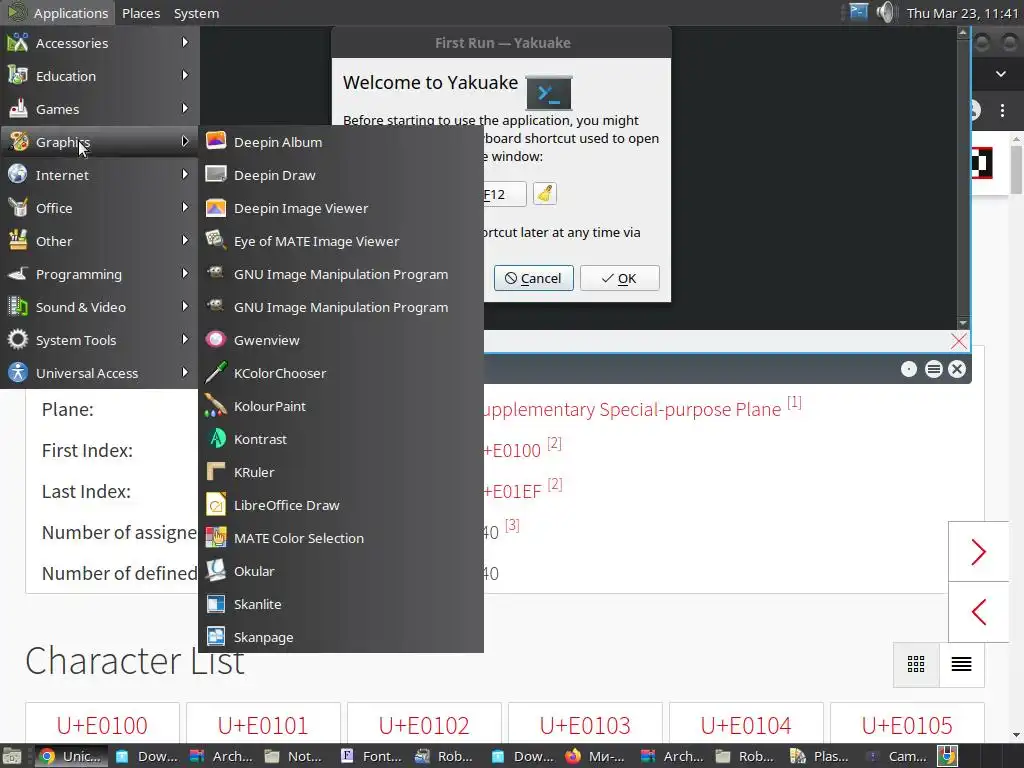The height and width of the screenshot is (768, 1024).
Task: Open Skanlite scanning app
Action: pyautogui.click(x=341, y=604)
